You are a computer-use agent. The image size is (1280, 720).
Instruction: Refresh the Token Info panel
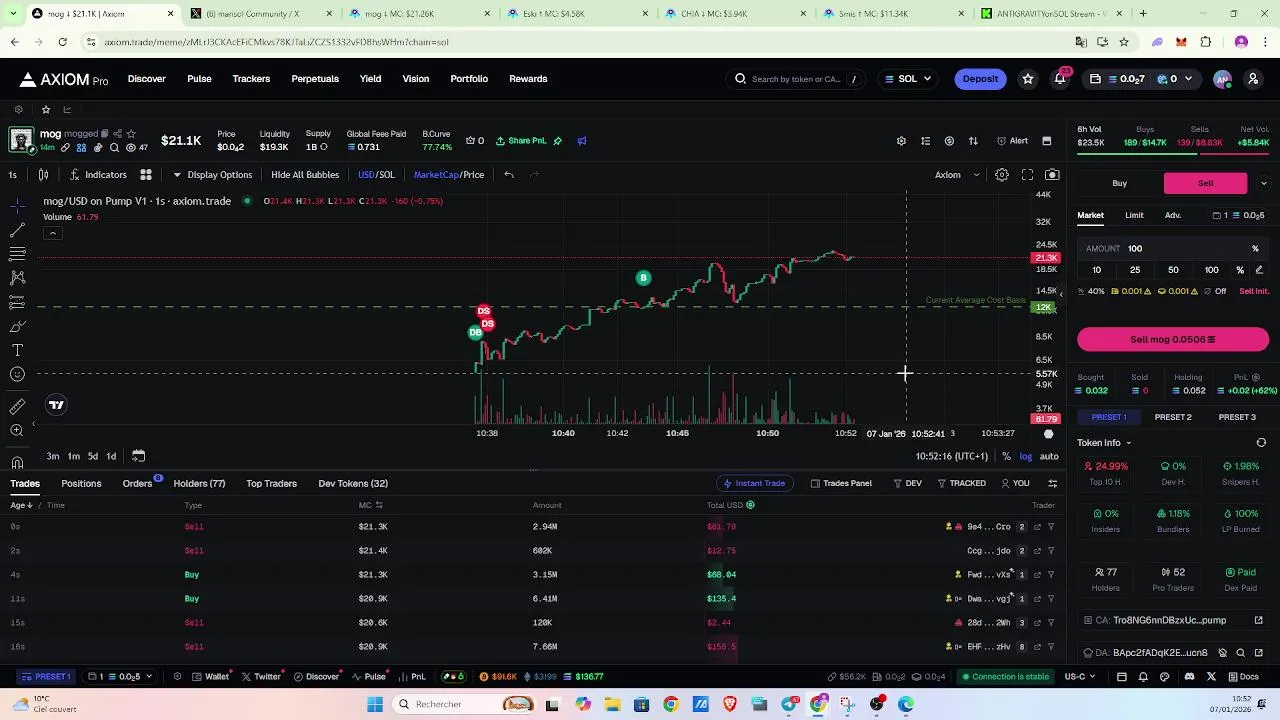tap(1261, 443)
